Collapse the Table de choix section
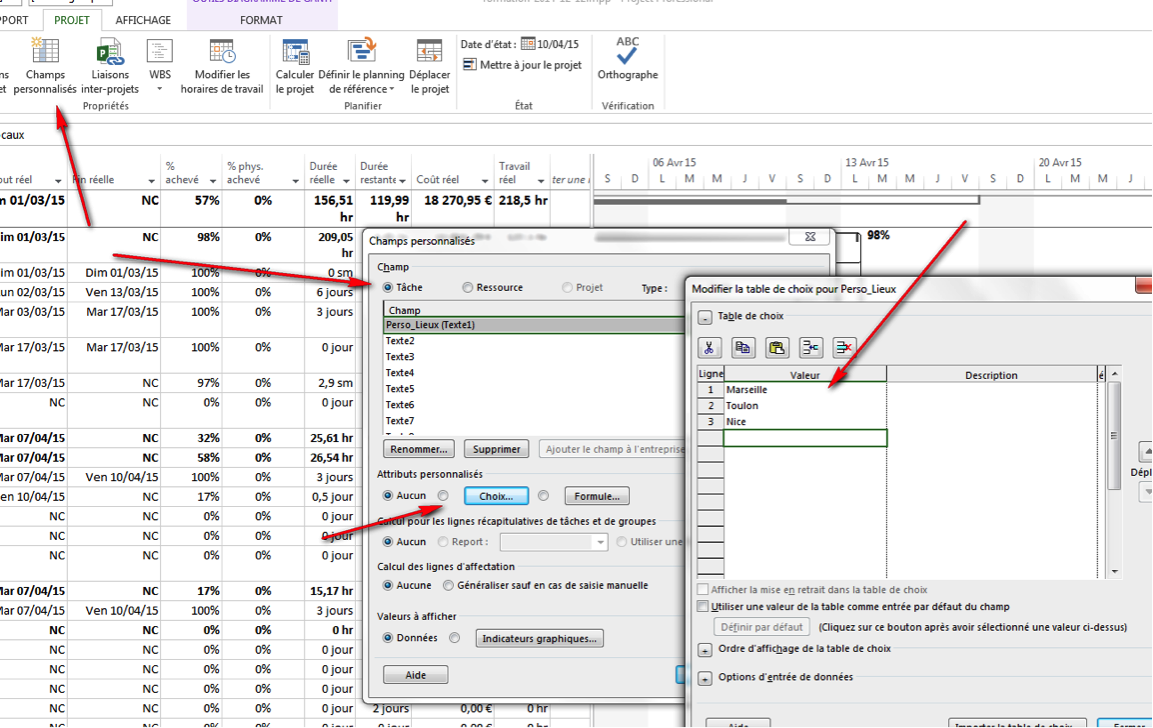 704,318
